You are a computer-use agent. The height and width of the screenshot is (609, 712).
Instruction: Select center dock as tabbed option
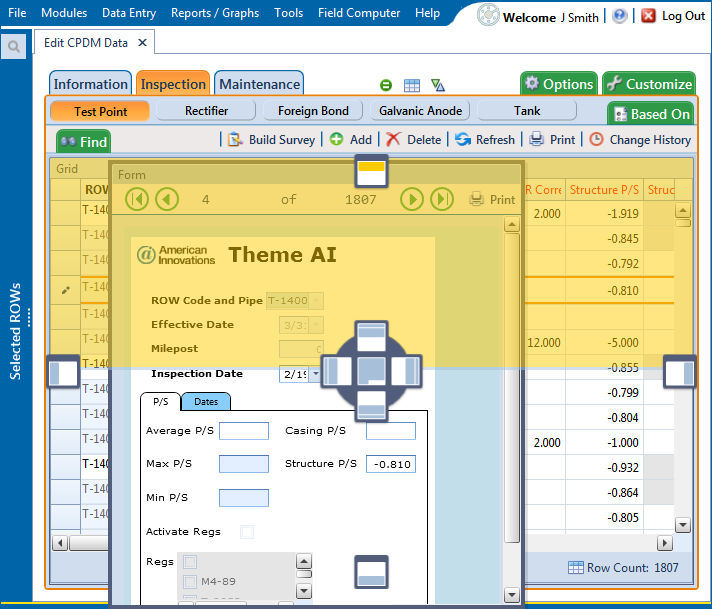click(371, 371)
